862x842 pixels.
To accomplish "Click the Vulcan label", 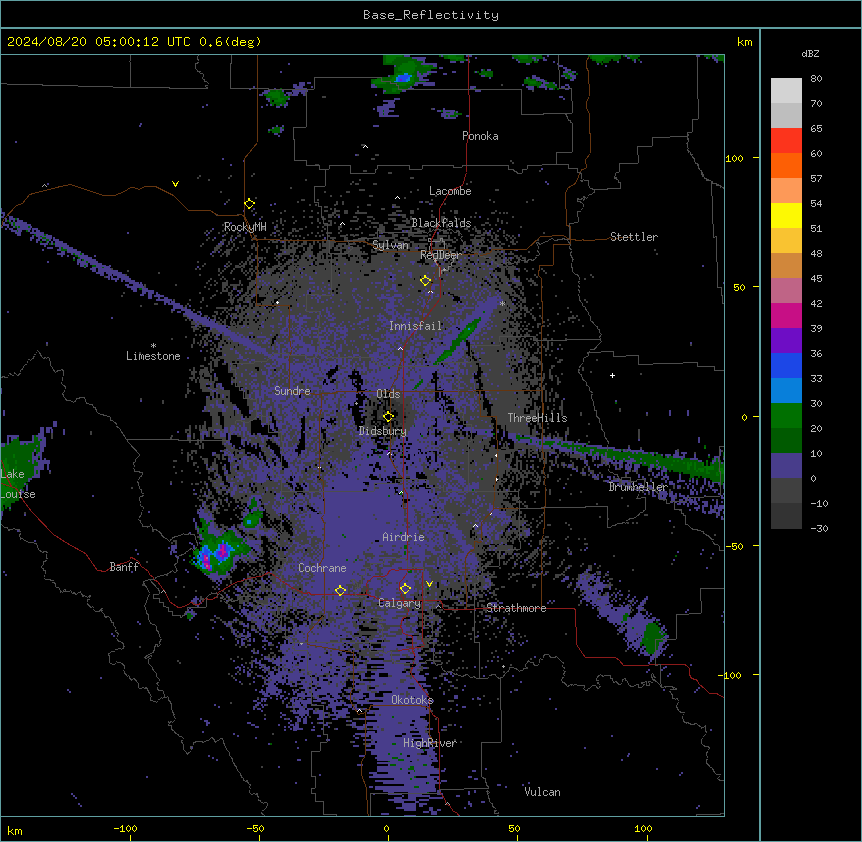I will tap(543, 792).
